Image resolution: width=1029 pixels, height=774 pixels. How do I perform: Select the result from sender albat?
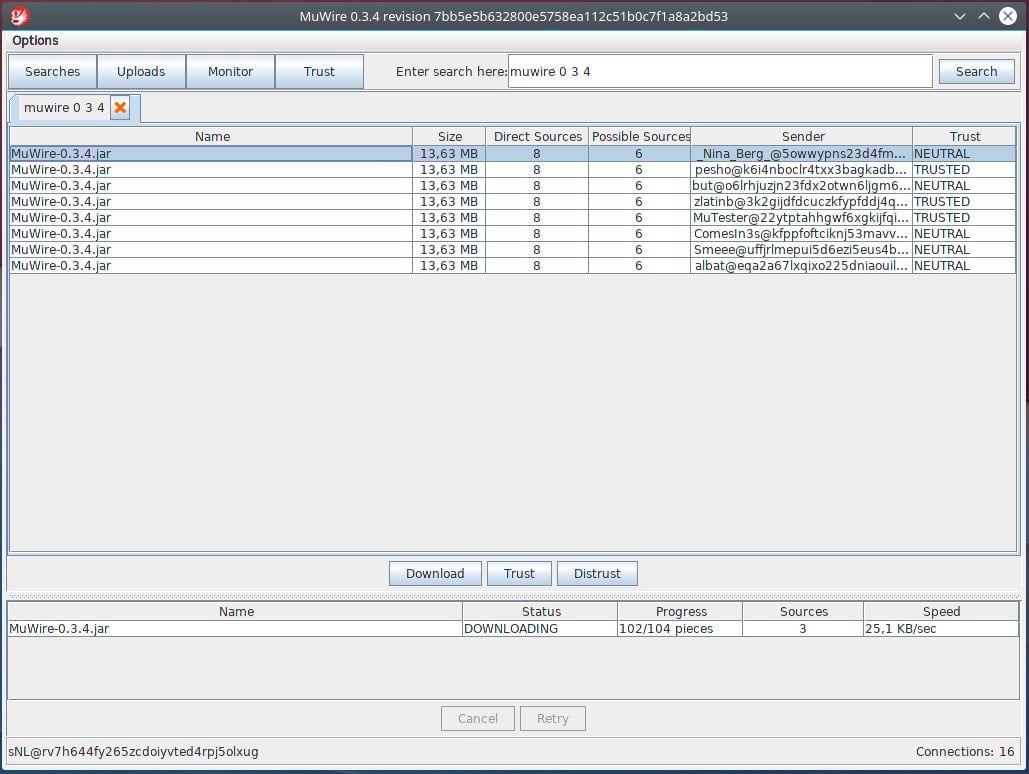point(513,266)
